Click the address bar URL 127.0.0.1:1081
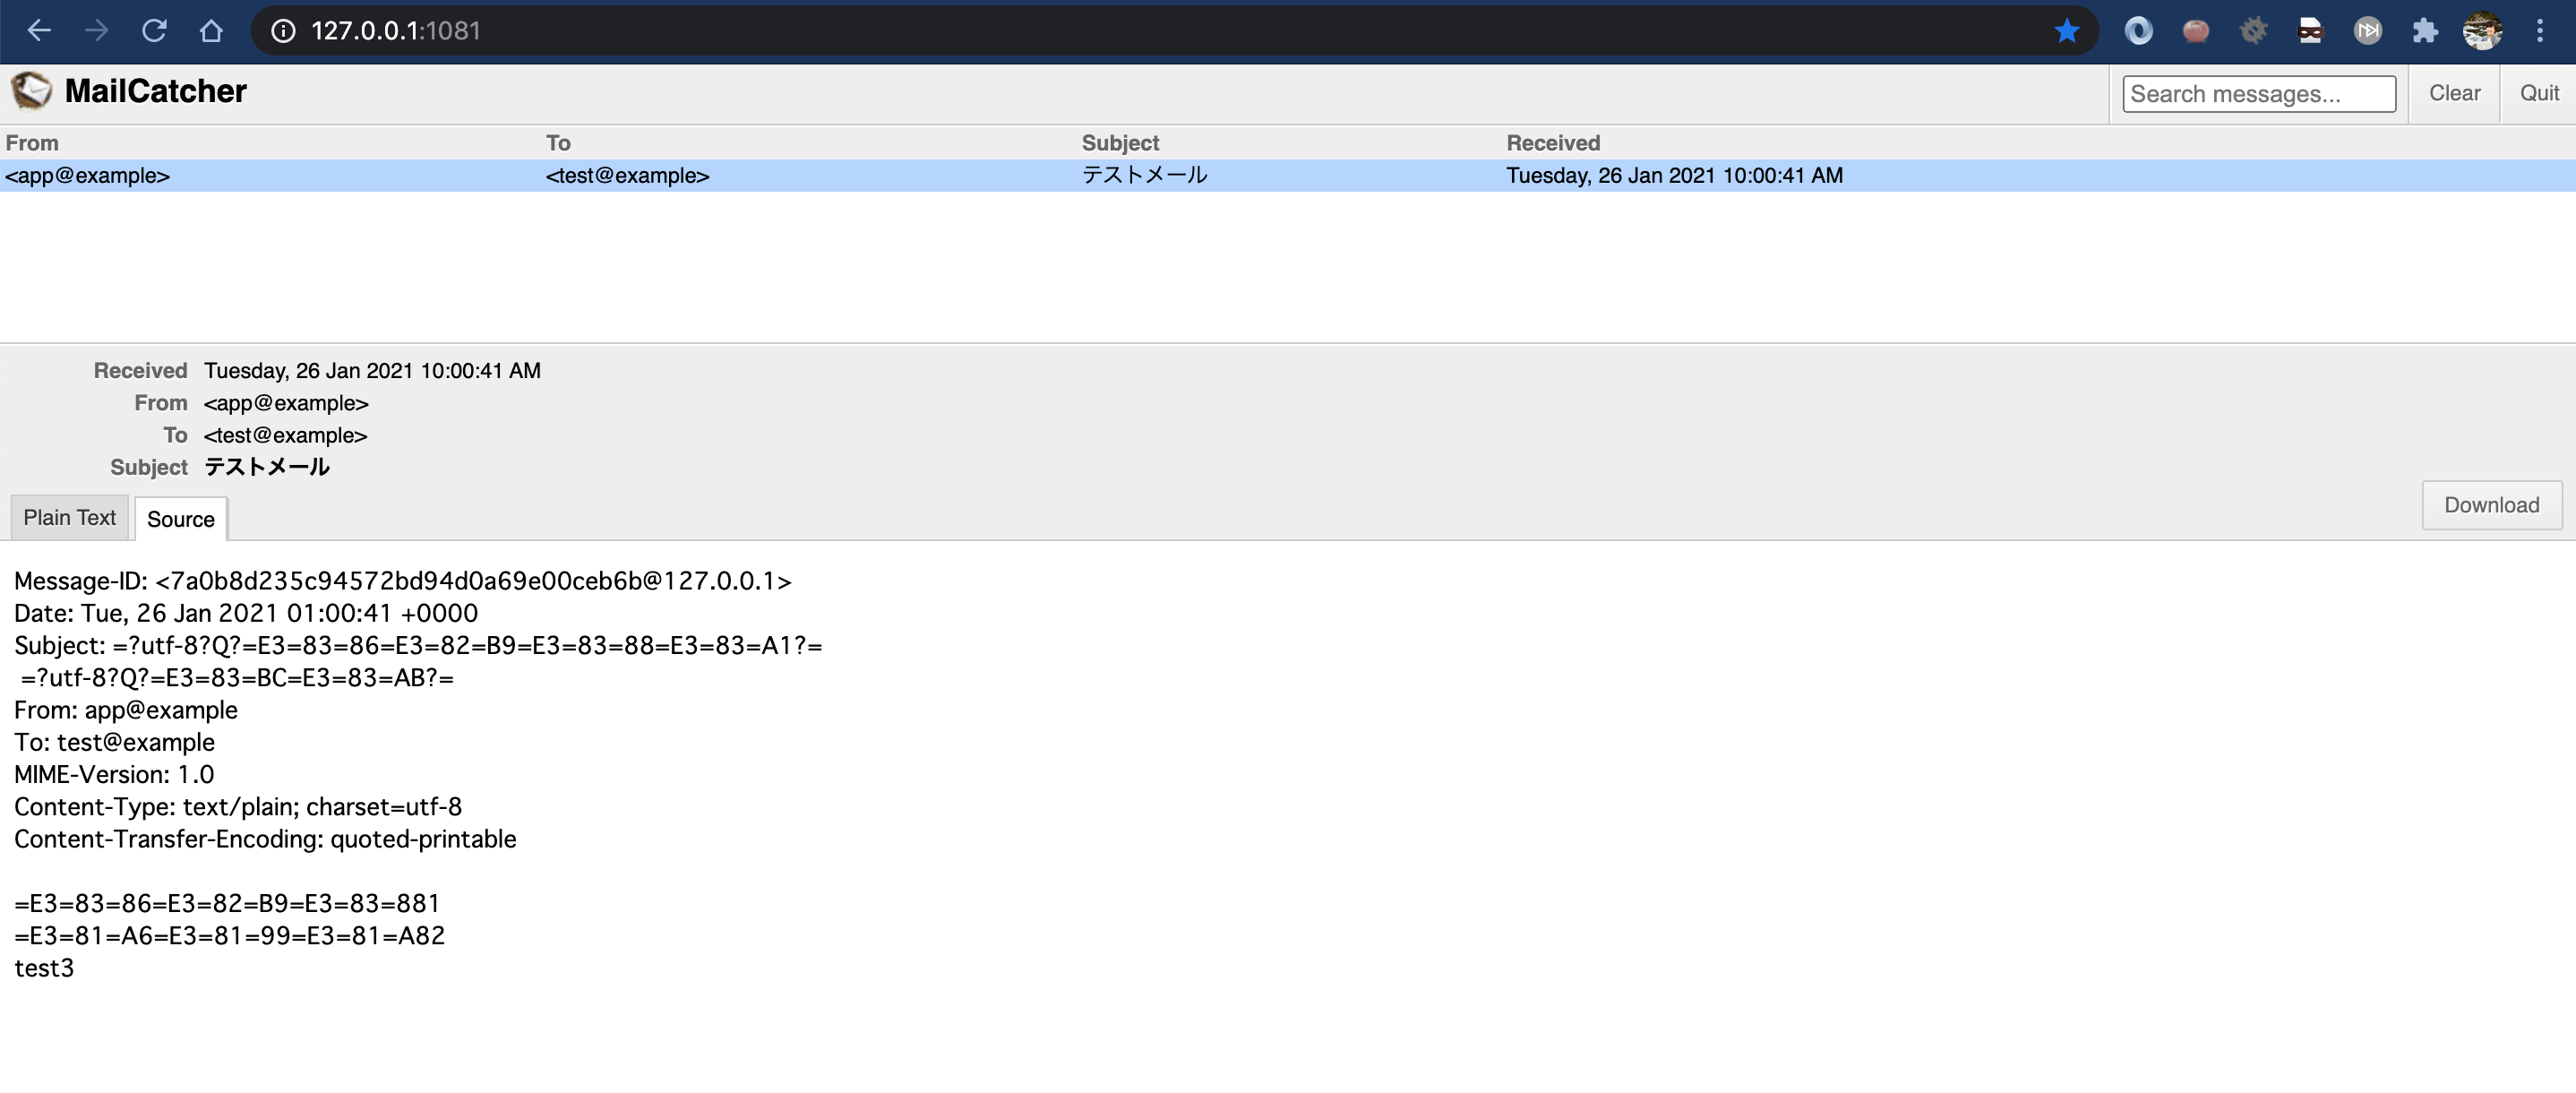Image resolution: width=2576 pixels, height=1093 pixels. click(396, 31)
